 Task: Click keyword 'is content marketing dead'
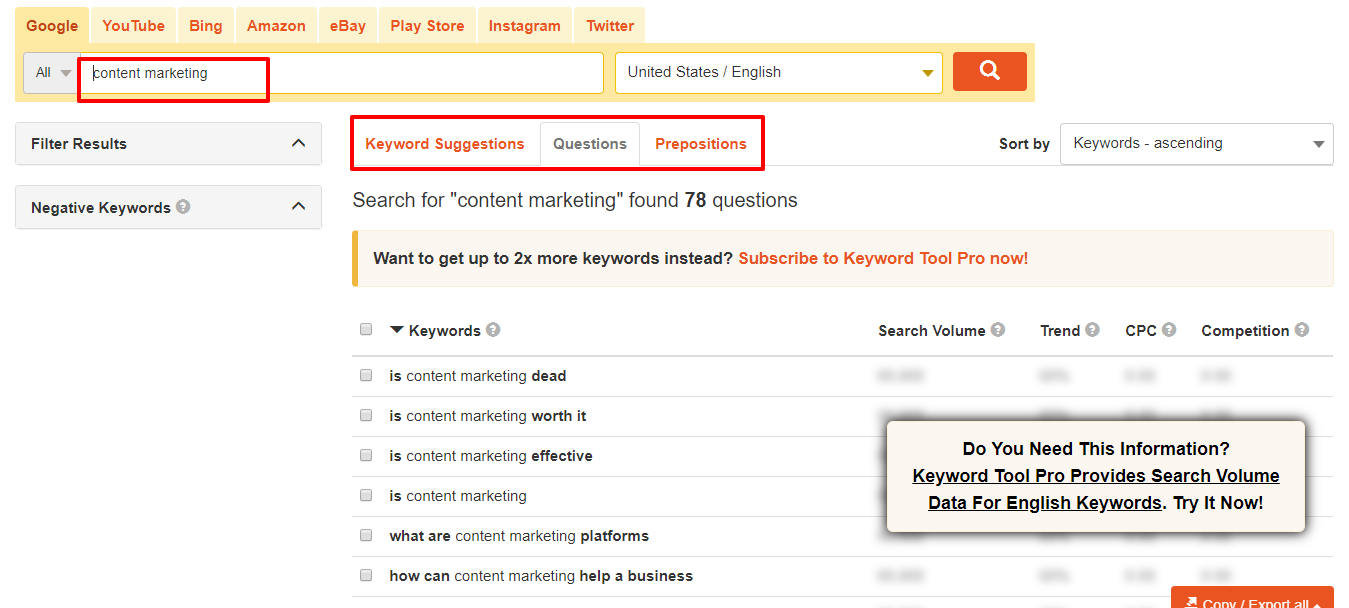pos(478,376)
